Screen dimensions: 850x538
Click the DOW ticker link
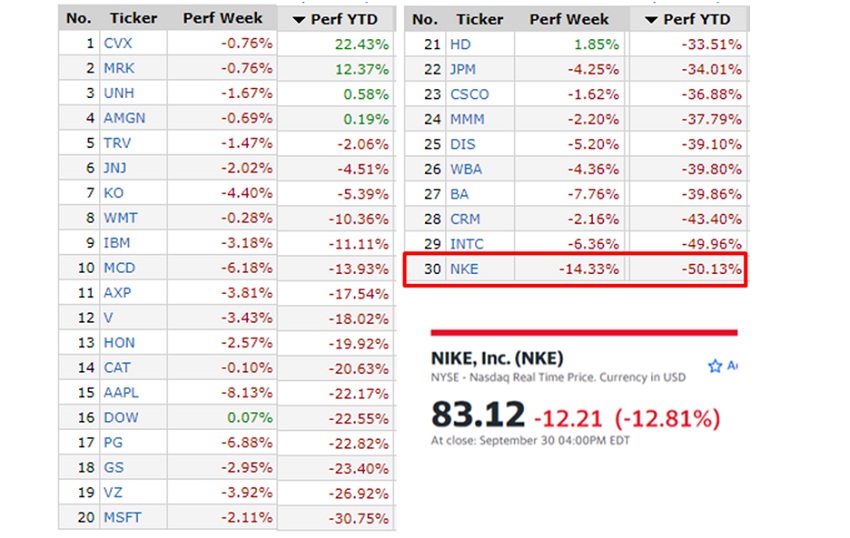point(121,418)
